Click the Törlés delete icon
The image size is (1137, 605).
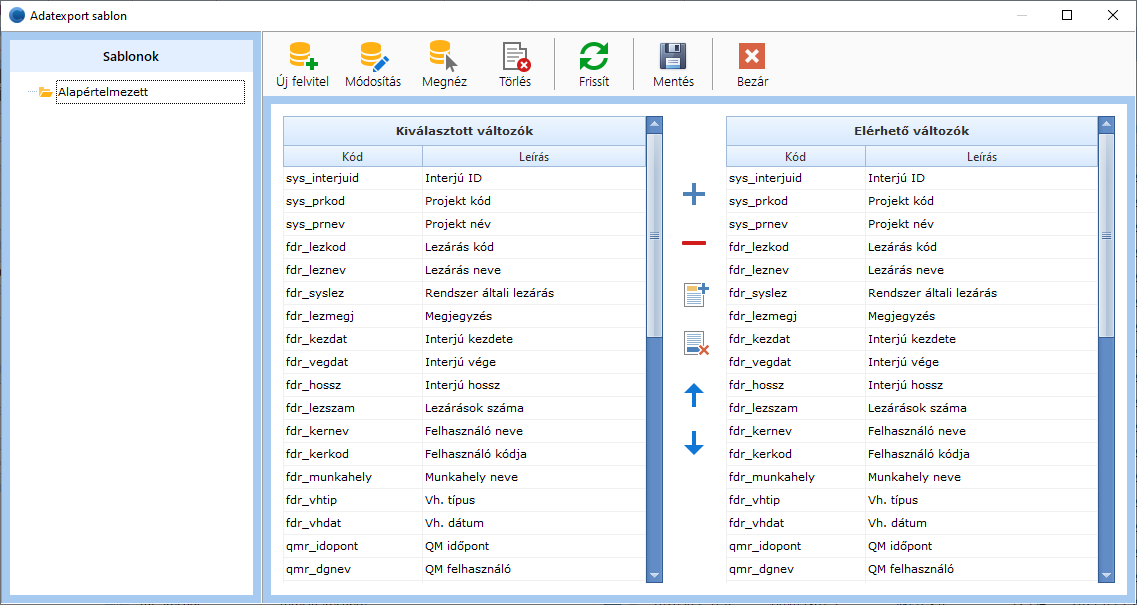tap(515, 57)
